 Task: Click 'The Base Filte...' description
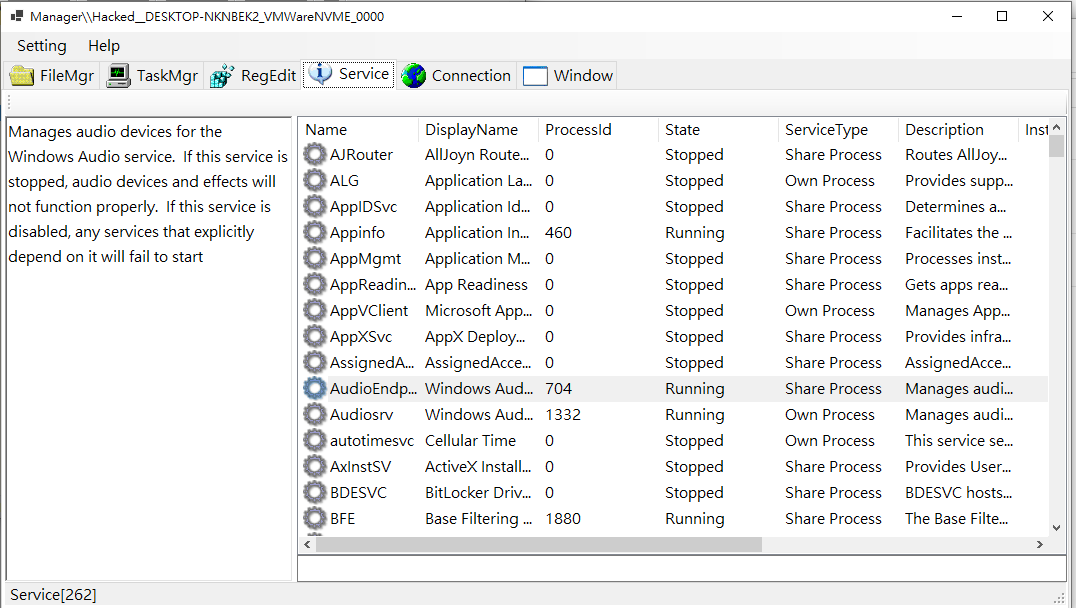(957, 519)
